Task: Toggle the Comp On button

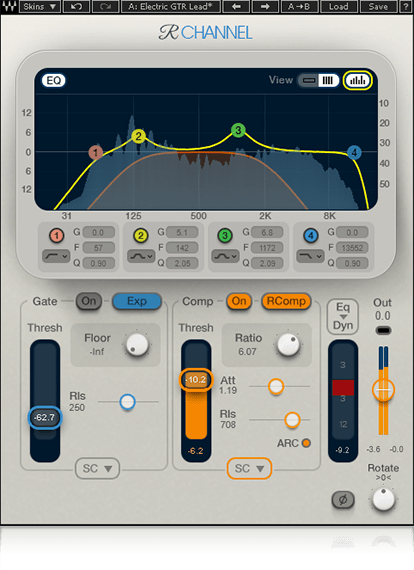Action: [239, 301]
